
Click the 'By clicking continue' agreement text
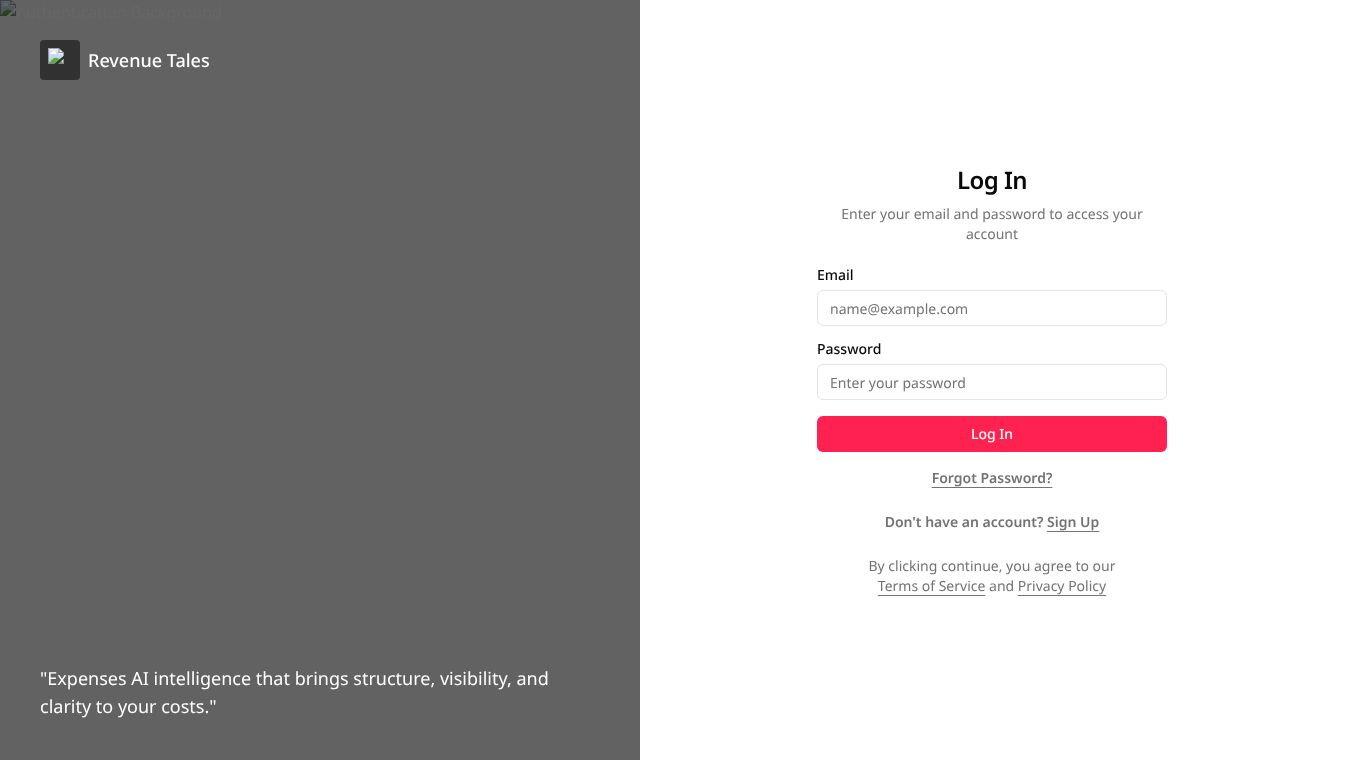pyautogui.click(x=991, y=566)
